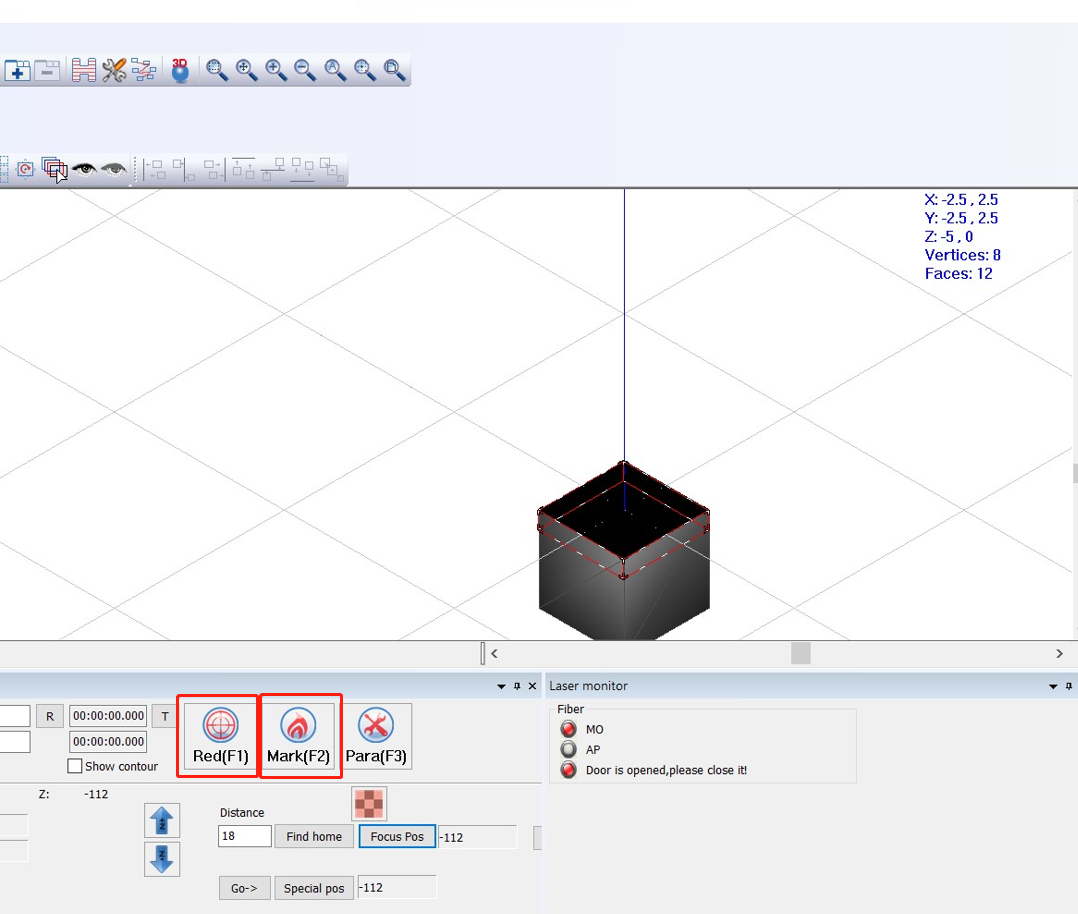Click the red checkerboard pattern button
The height and width of the screenshot is (914, 1078).
[369, 804]
